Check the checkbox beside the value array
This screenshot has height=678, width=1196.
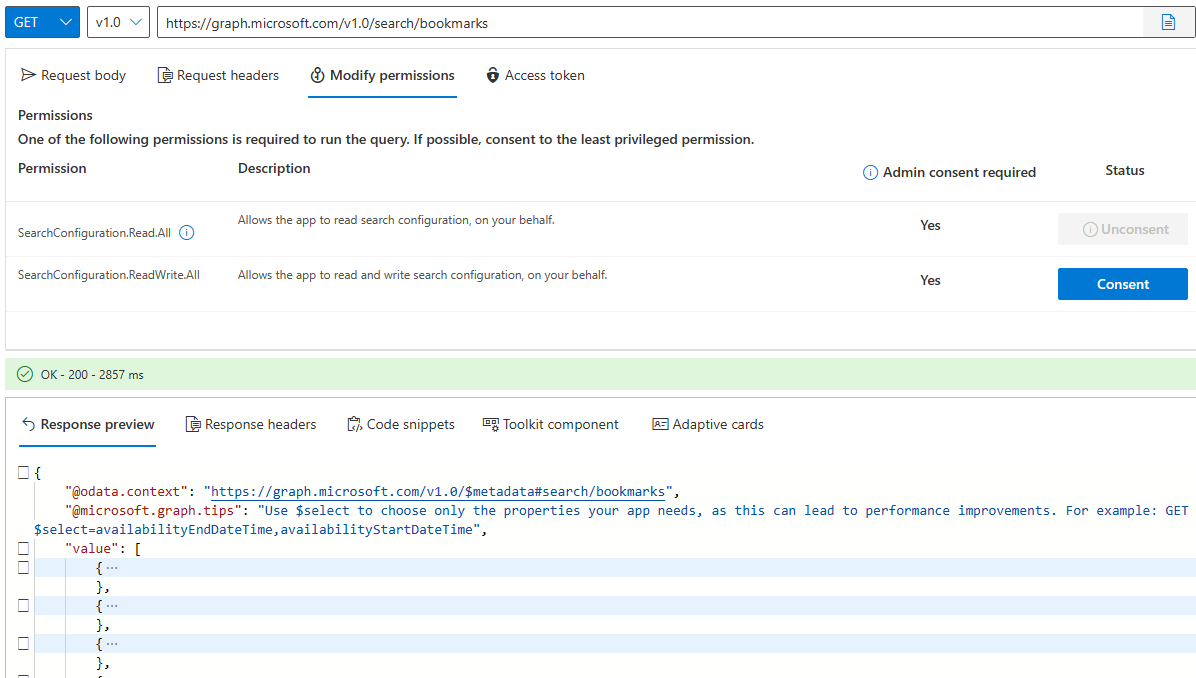coord(24,548)
